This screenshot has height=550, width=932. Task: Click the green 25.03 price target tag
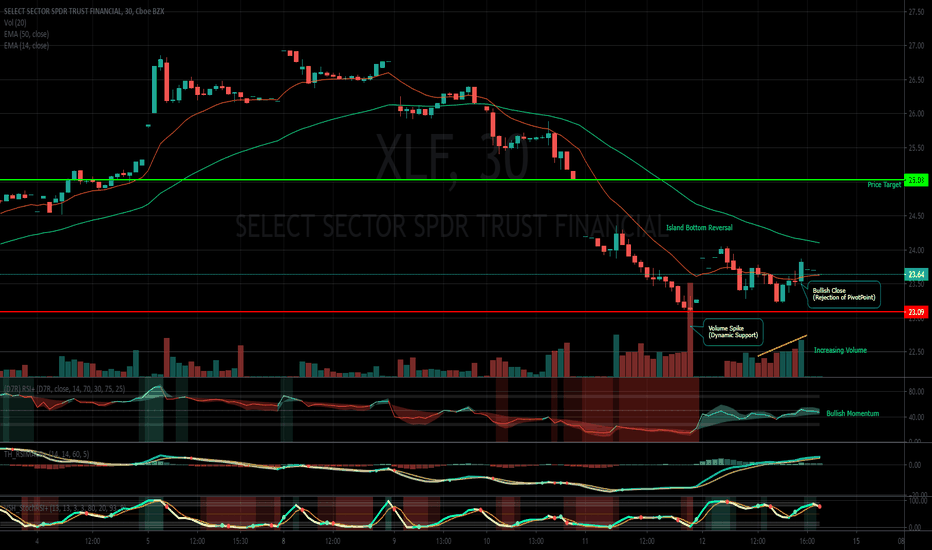916,180
